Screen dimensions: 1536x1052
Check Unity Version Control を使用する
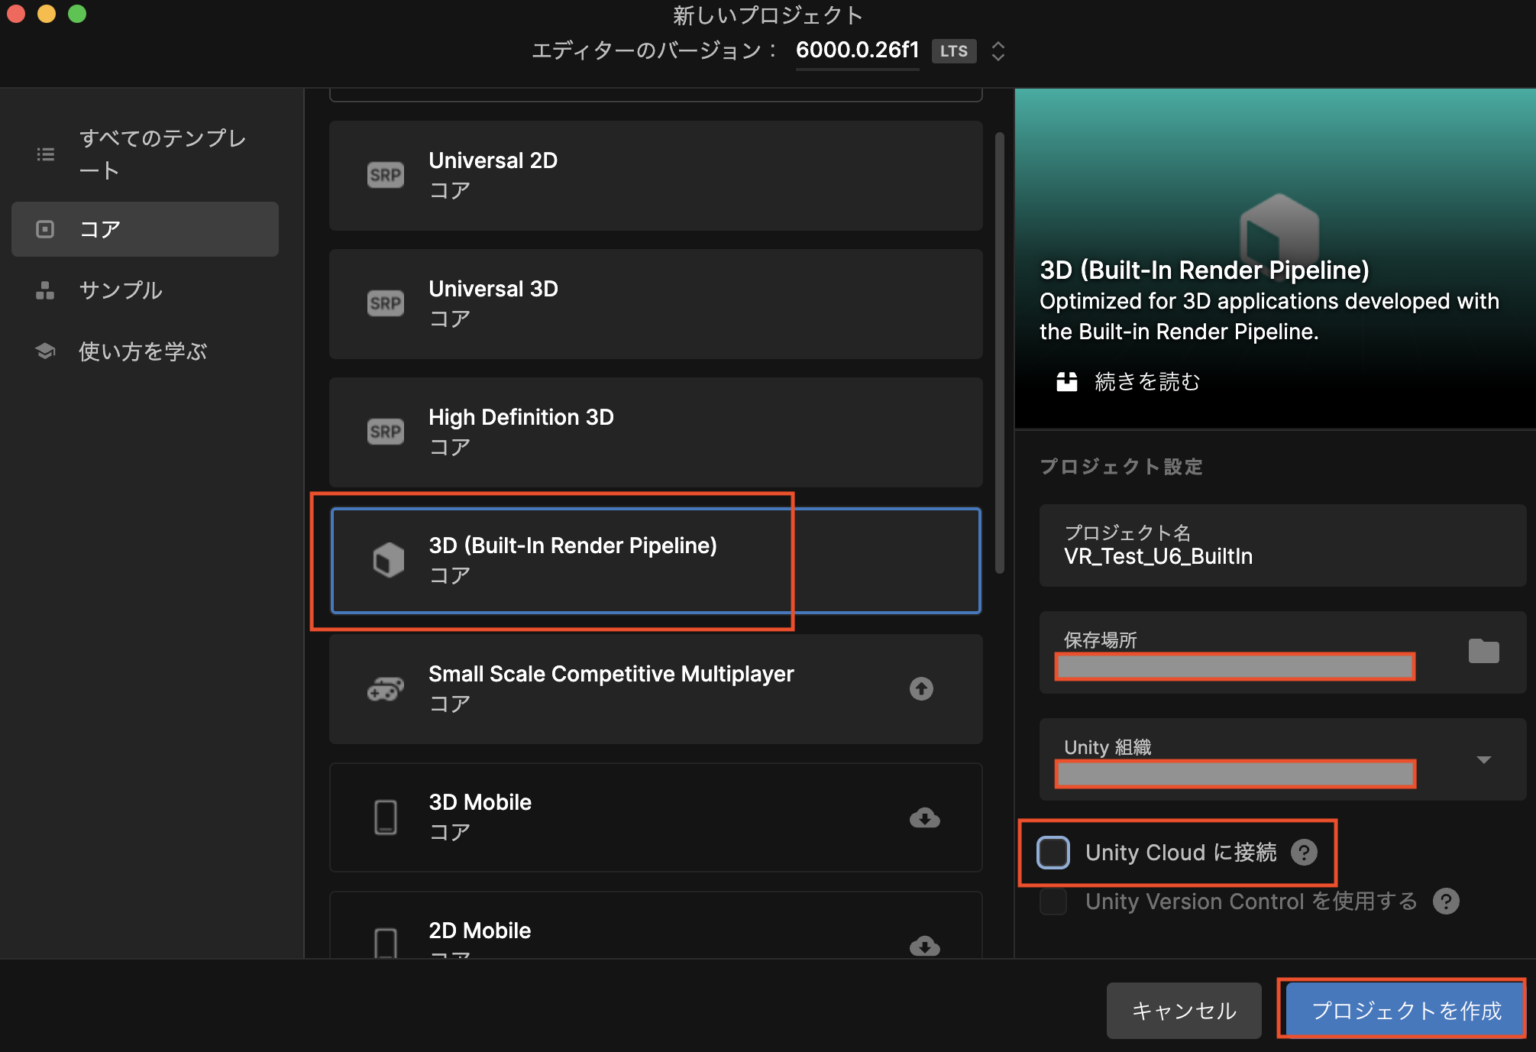point(1053,901)
